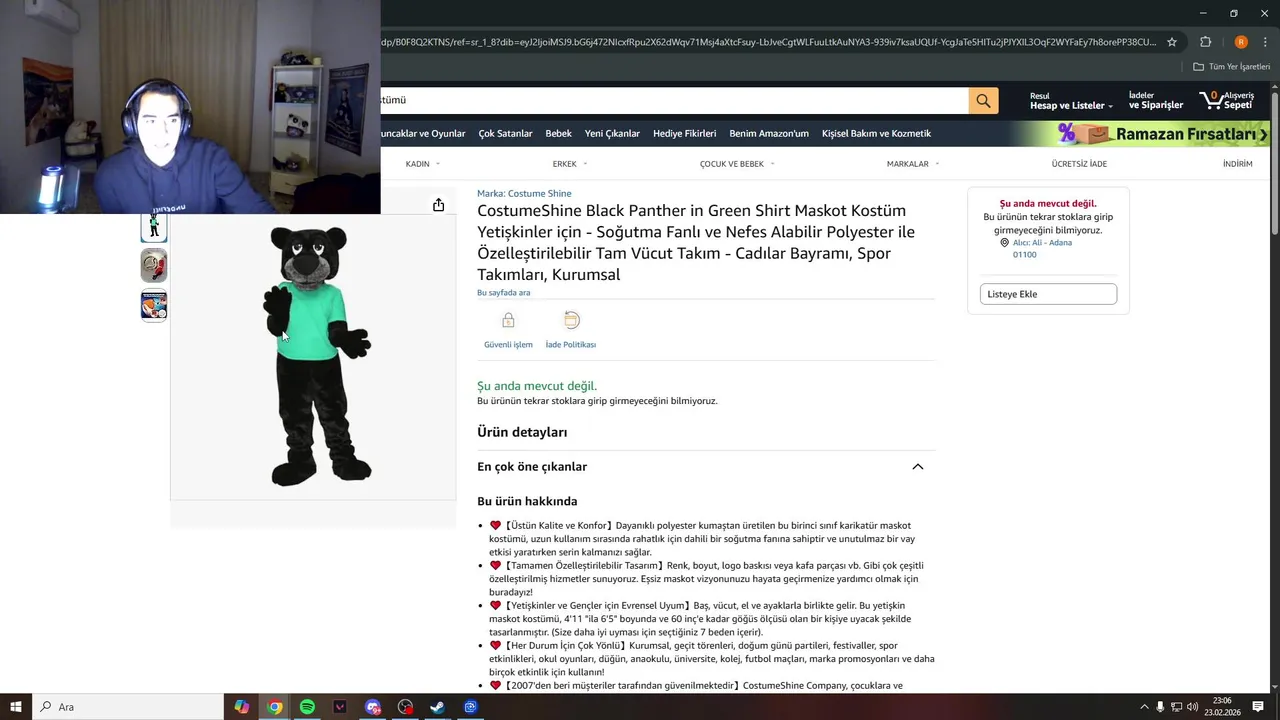Screen dimensions: 1280x720
Task: Open Copilot from the taskbar
Action: pyautogui.click(x=242, y=707)
